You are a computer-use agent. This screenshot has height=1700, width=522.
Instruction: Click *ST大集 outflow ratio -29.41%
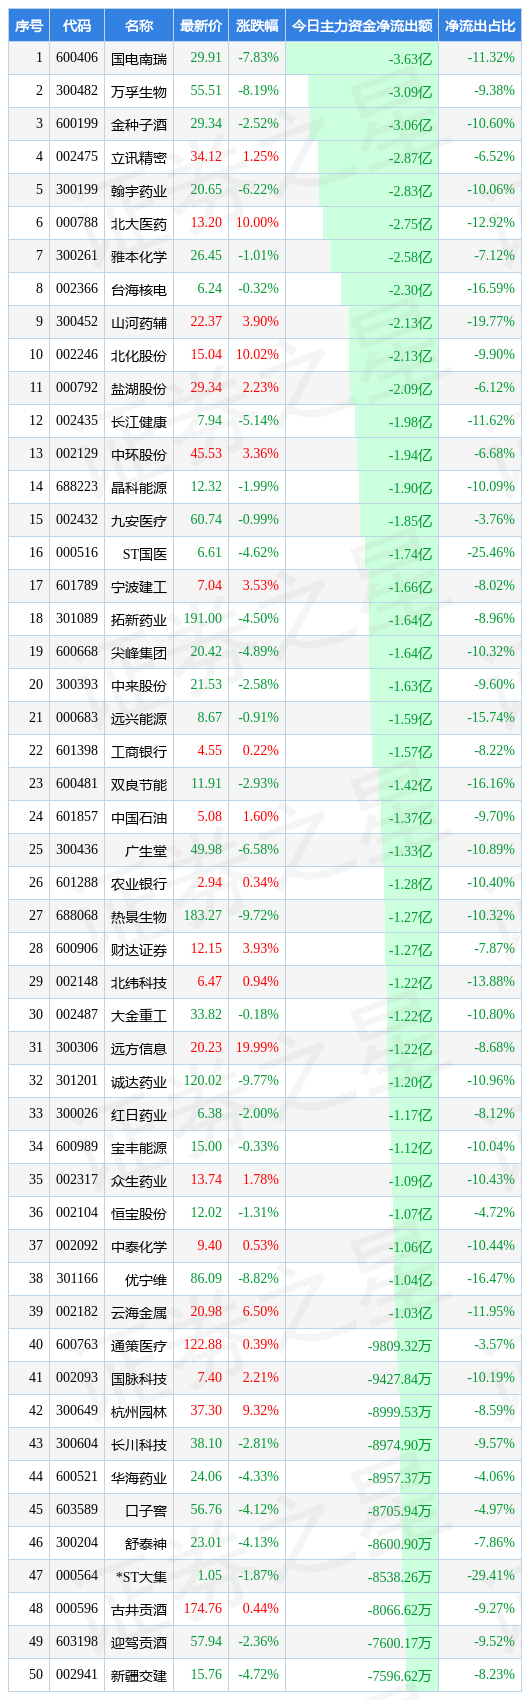tap(491, 1576)
